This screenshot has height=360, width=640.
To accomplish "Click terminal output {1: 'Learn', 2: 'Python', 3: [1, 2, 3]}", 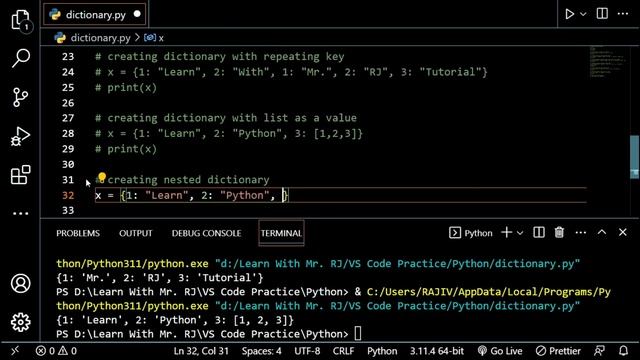I will [x=175, y=320].
